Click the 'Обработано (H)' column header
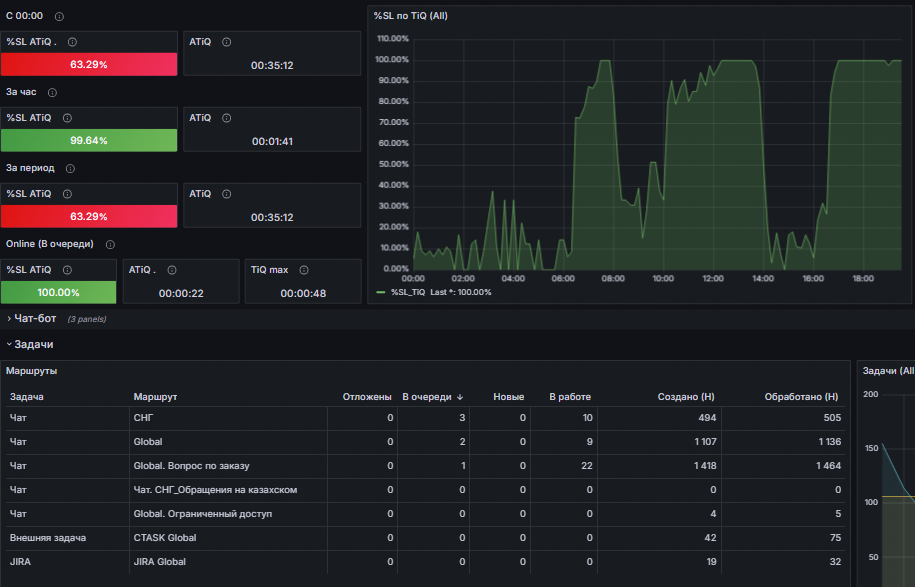The image size is (915, 587). pos(801,397)
